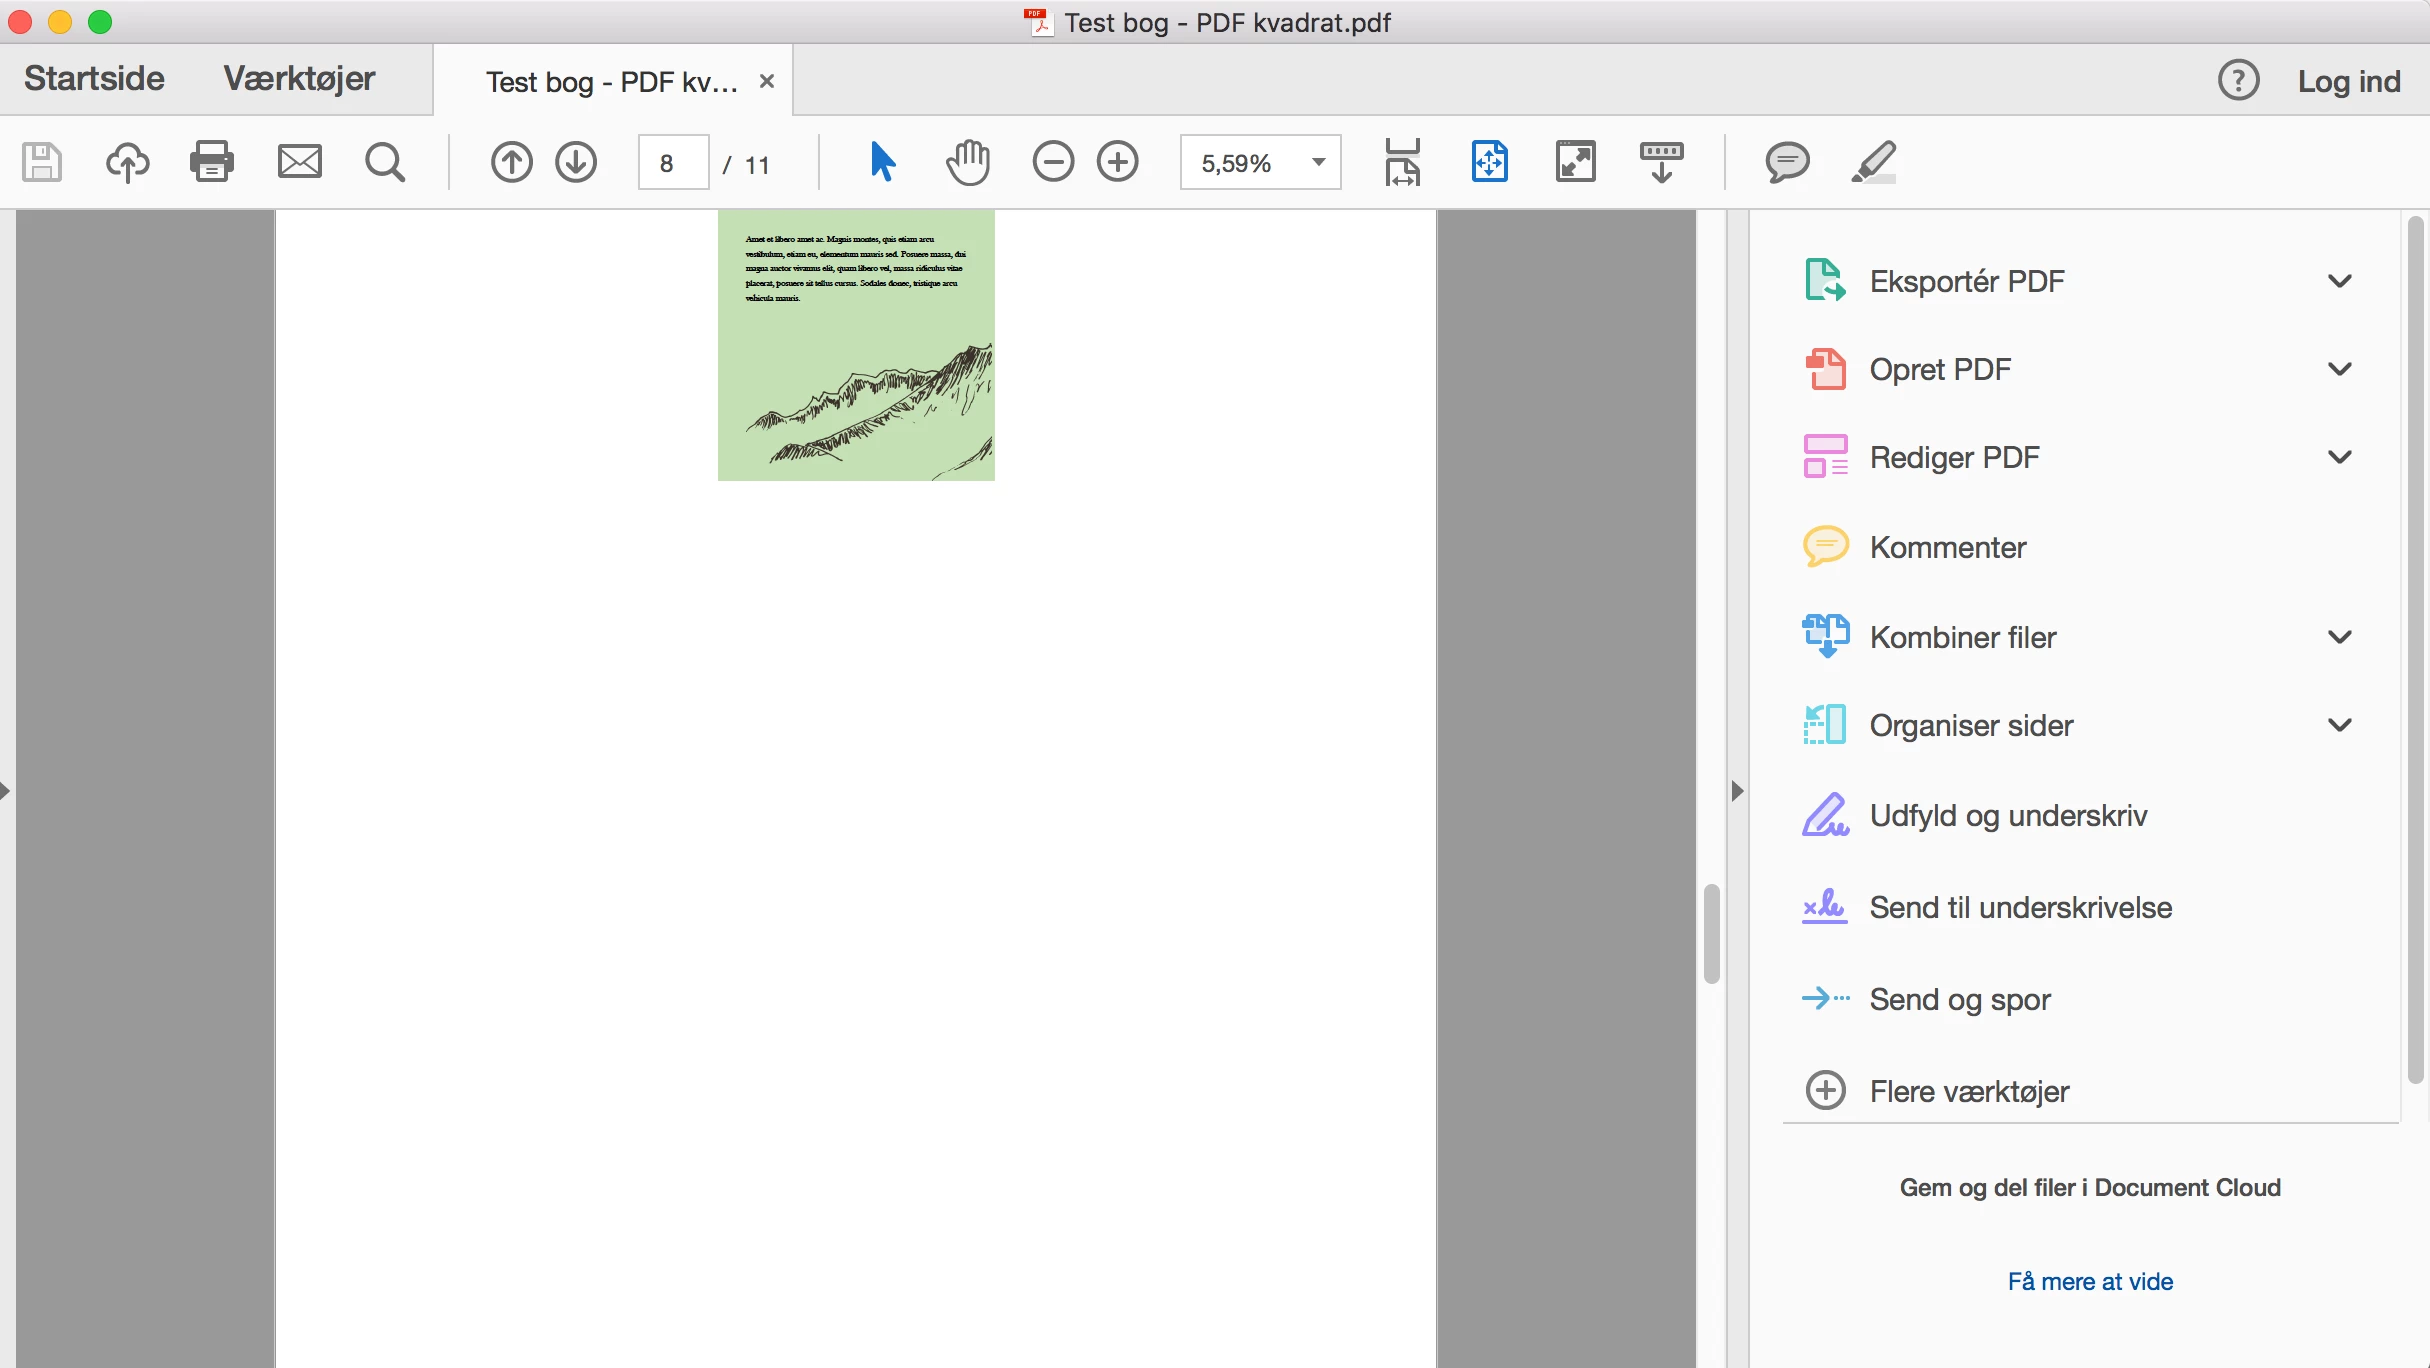Select the hand pan tool
This screenshot has width=2430, height=1368.
coord(967,161)
